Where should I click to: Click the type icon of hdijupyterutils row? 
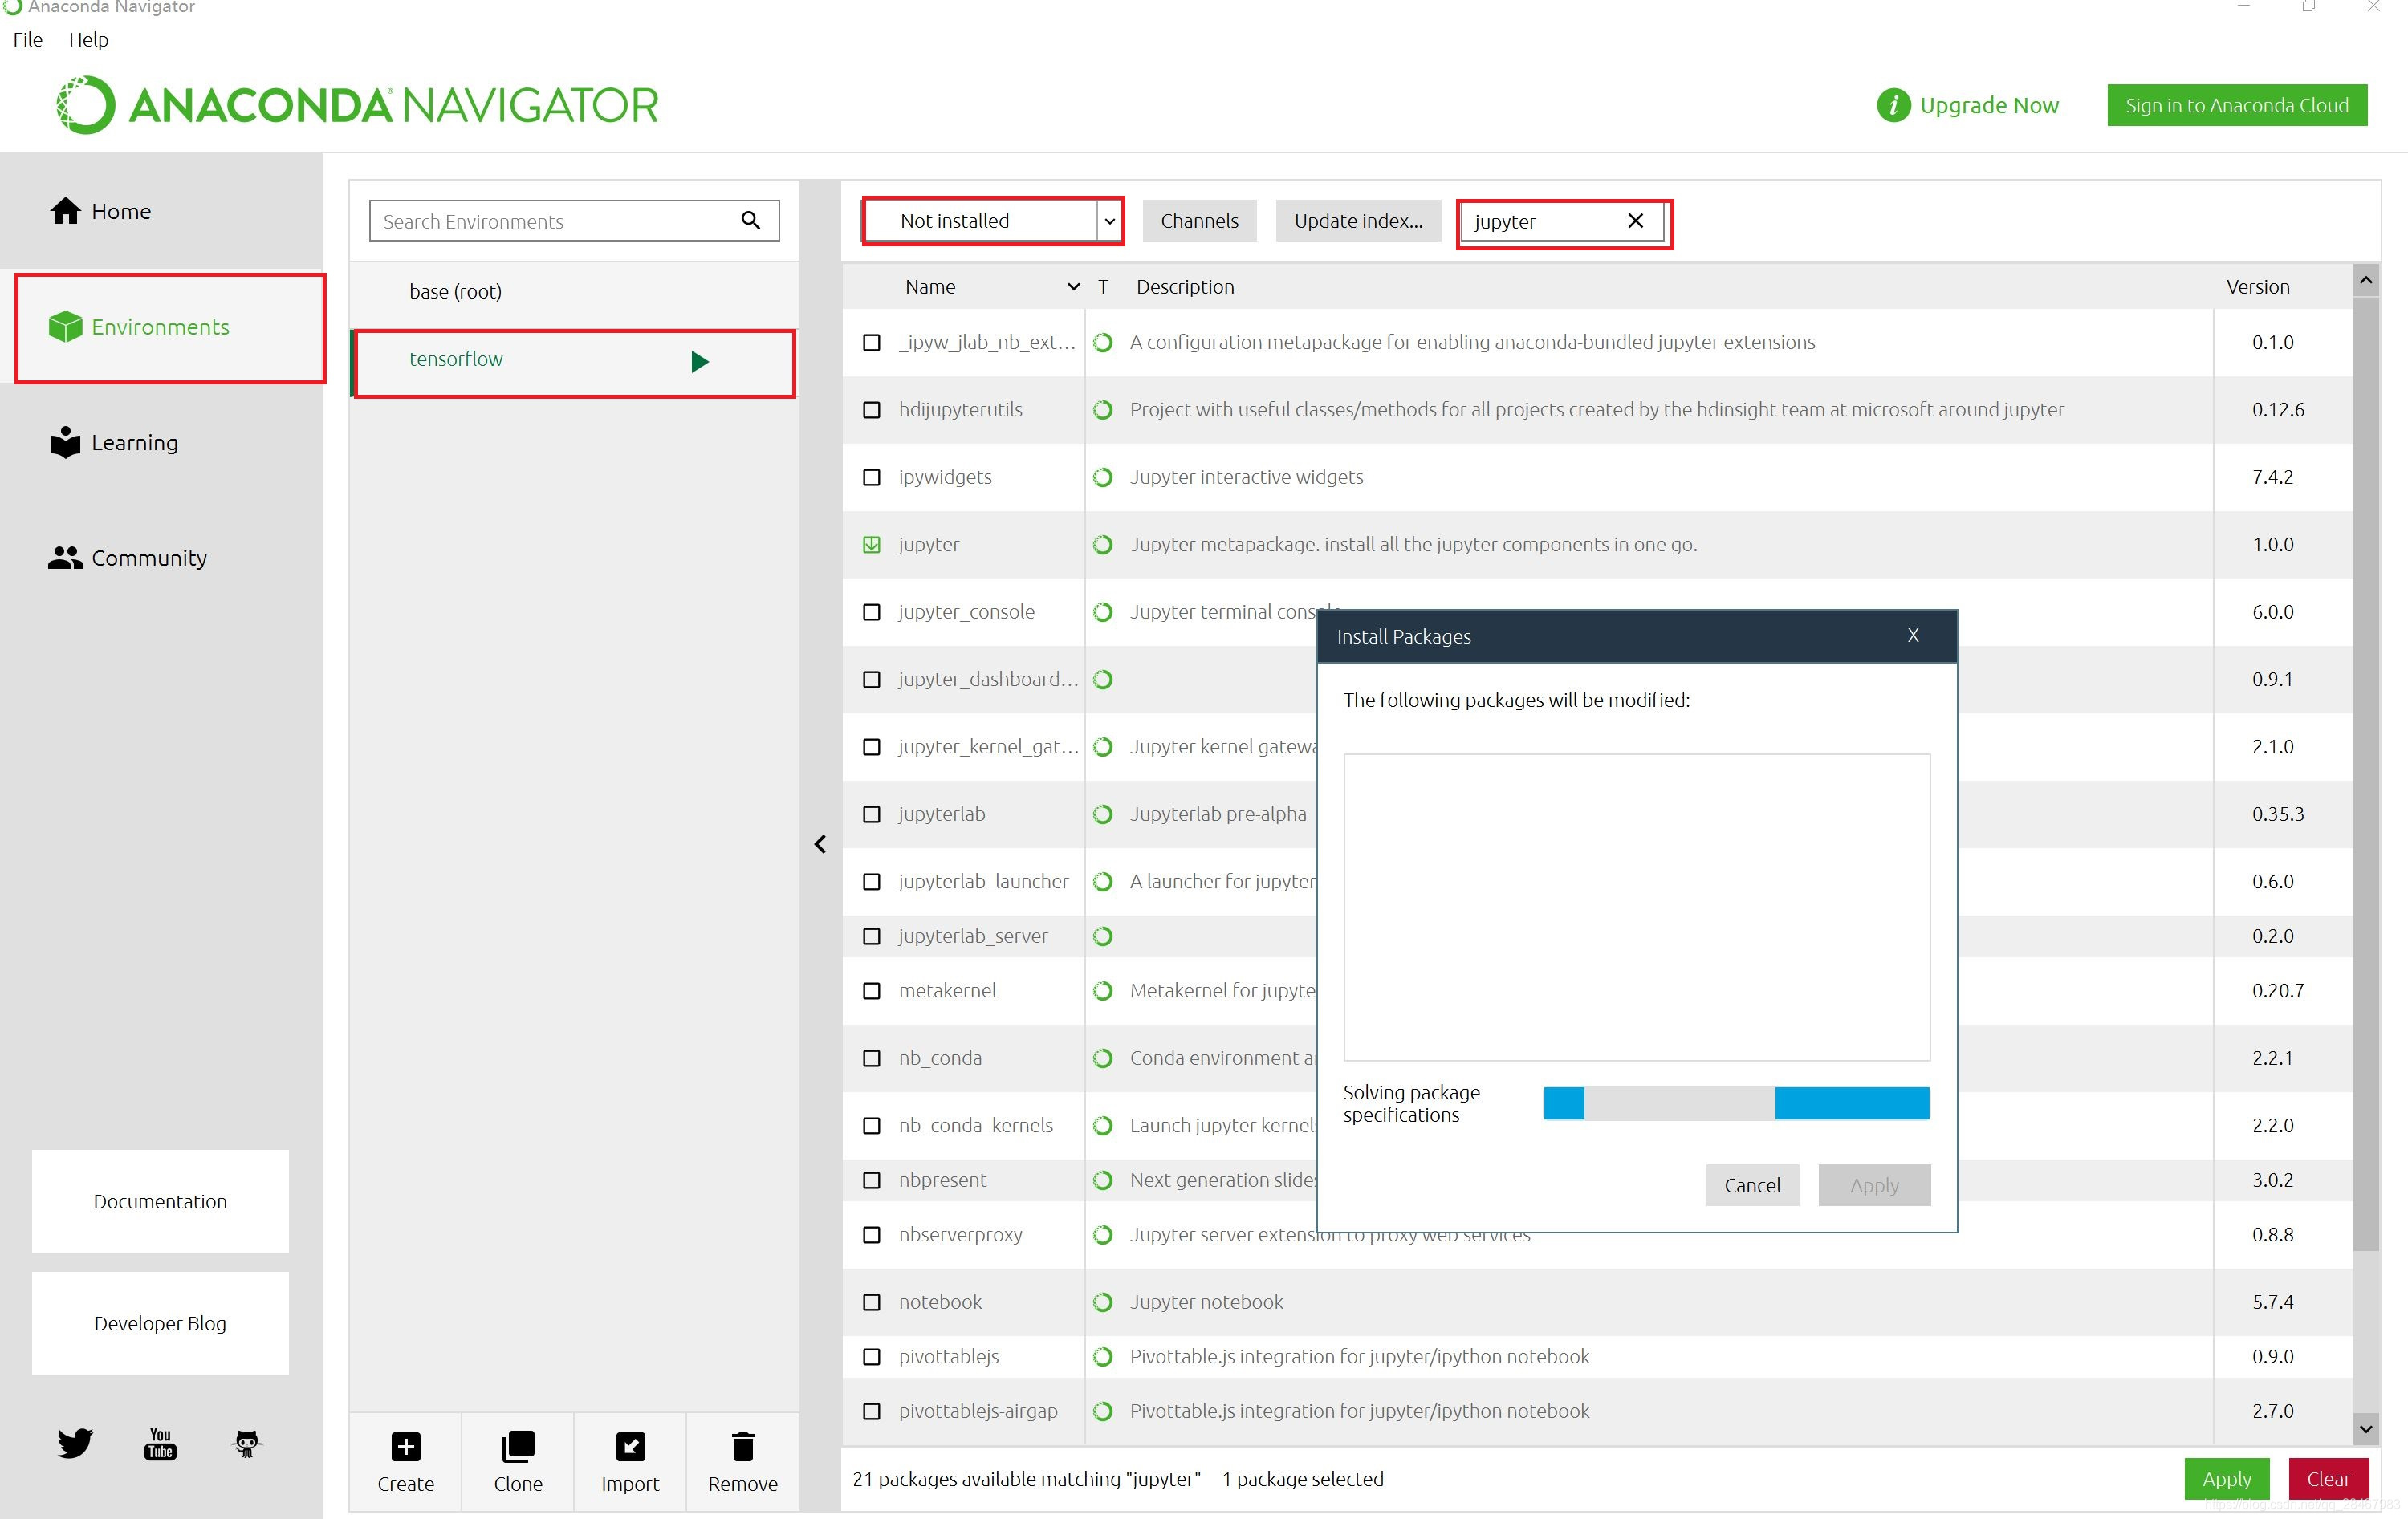point(1103,410)
